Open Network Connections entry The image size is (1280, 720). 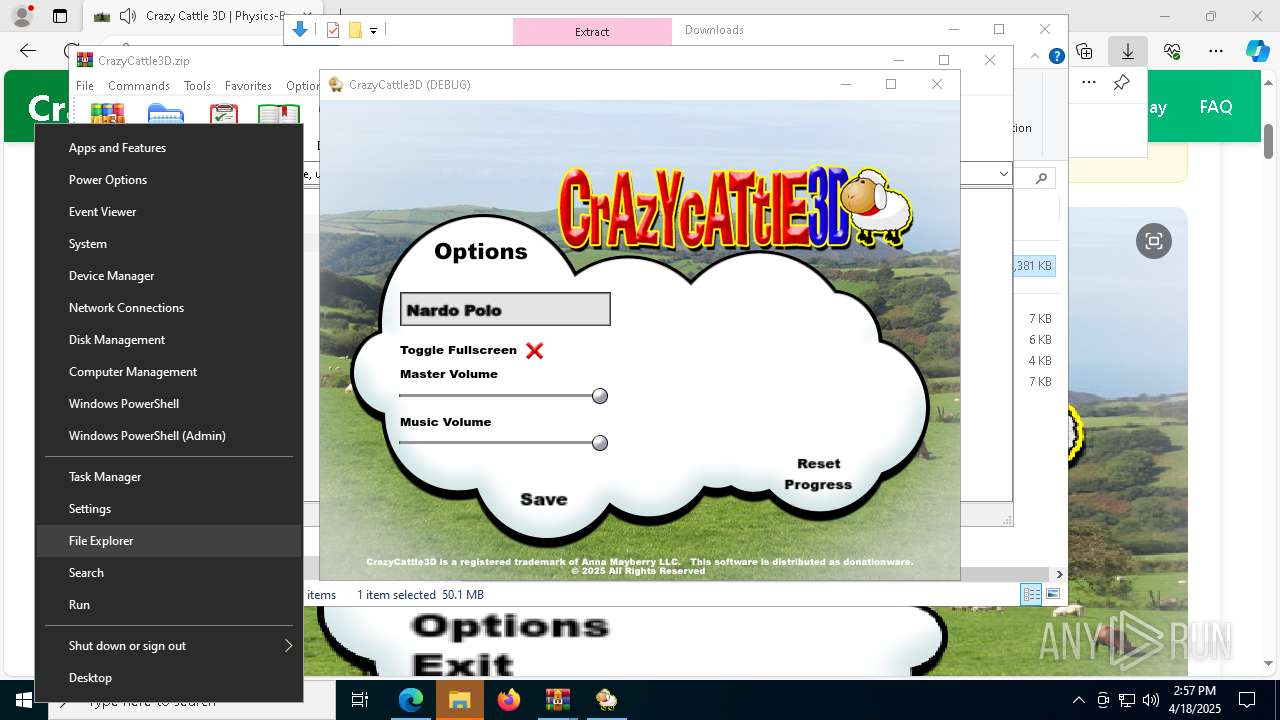click(169, 308)
